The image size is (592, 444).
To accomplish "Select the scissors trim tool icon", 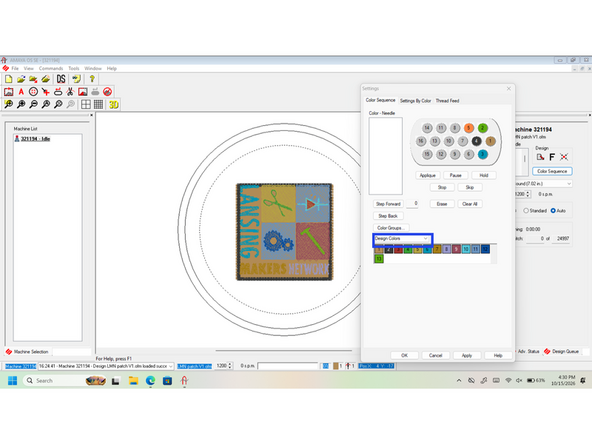I will tap(70, 92).
